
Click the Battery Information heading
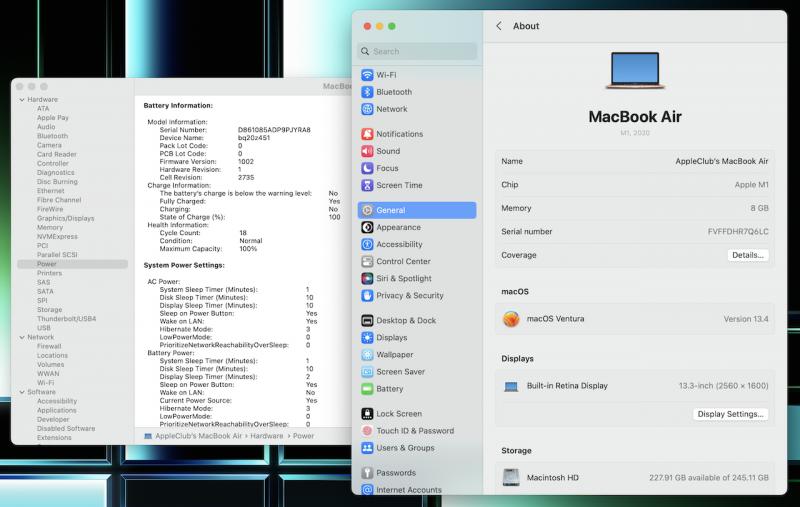[178, 106]
